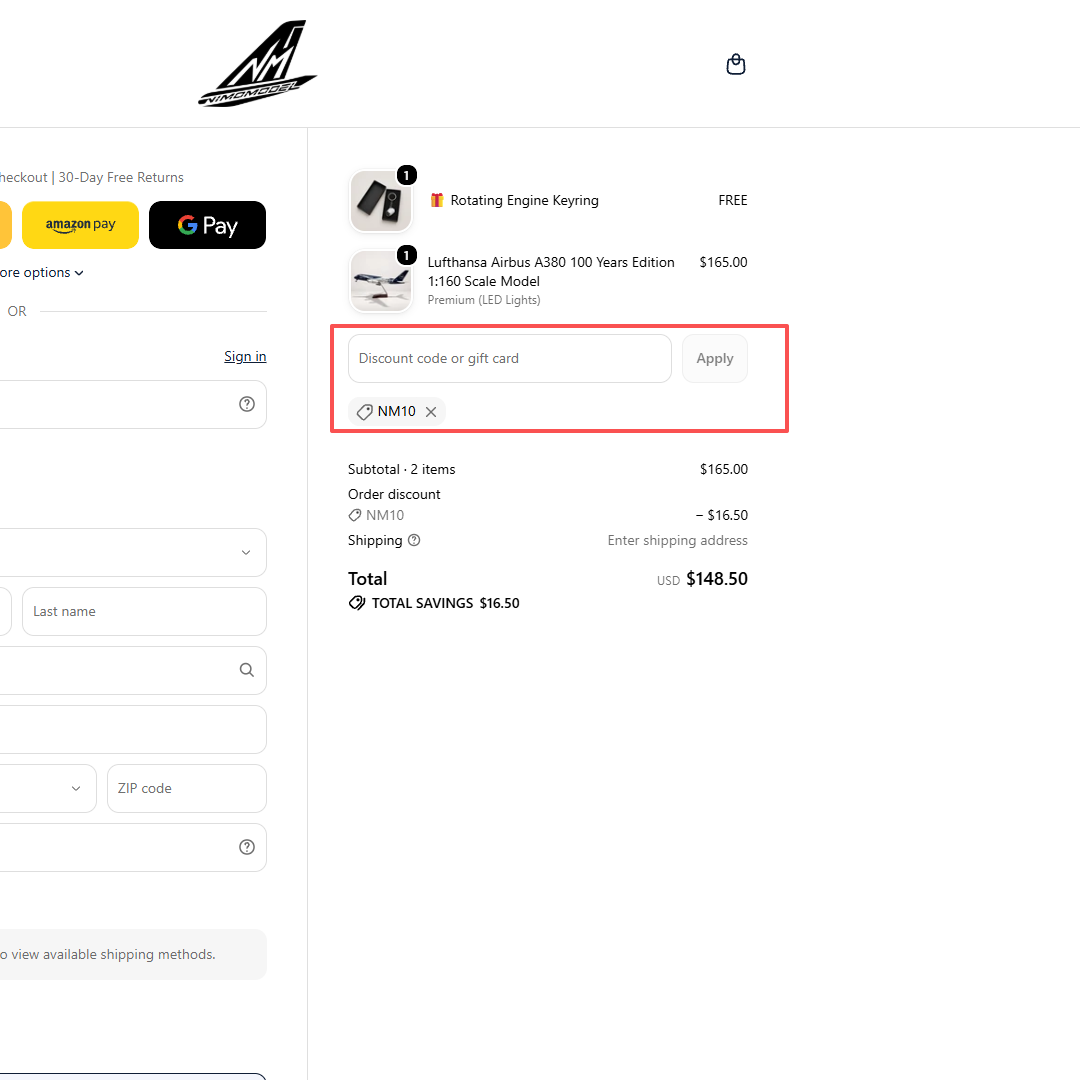The height and width of the screenshot is (1080, 1080).
Task: Click the 'Subtotal · 2 items' label
Action: click(x=402, y=470)
